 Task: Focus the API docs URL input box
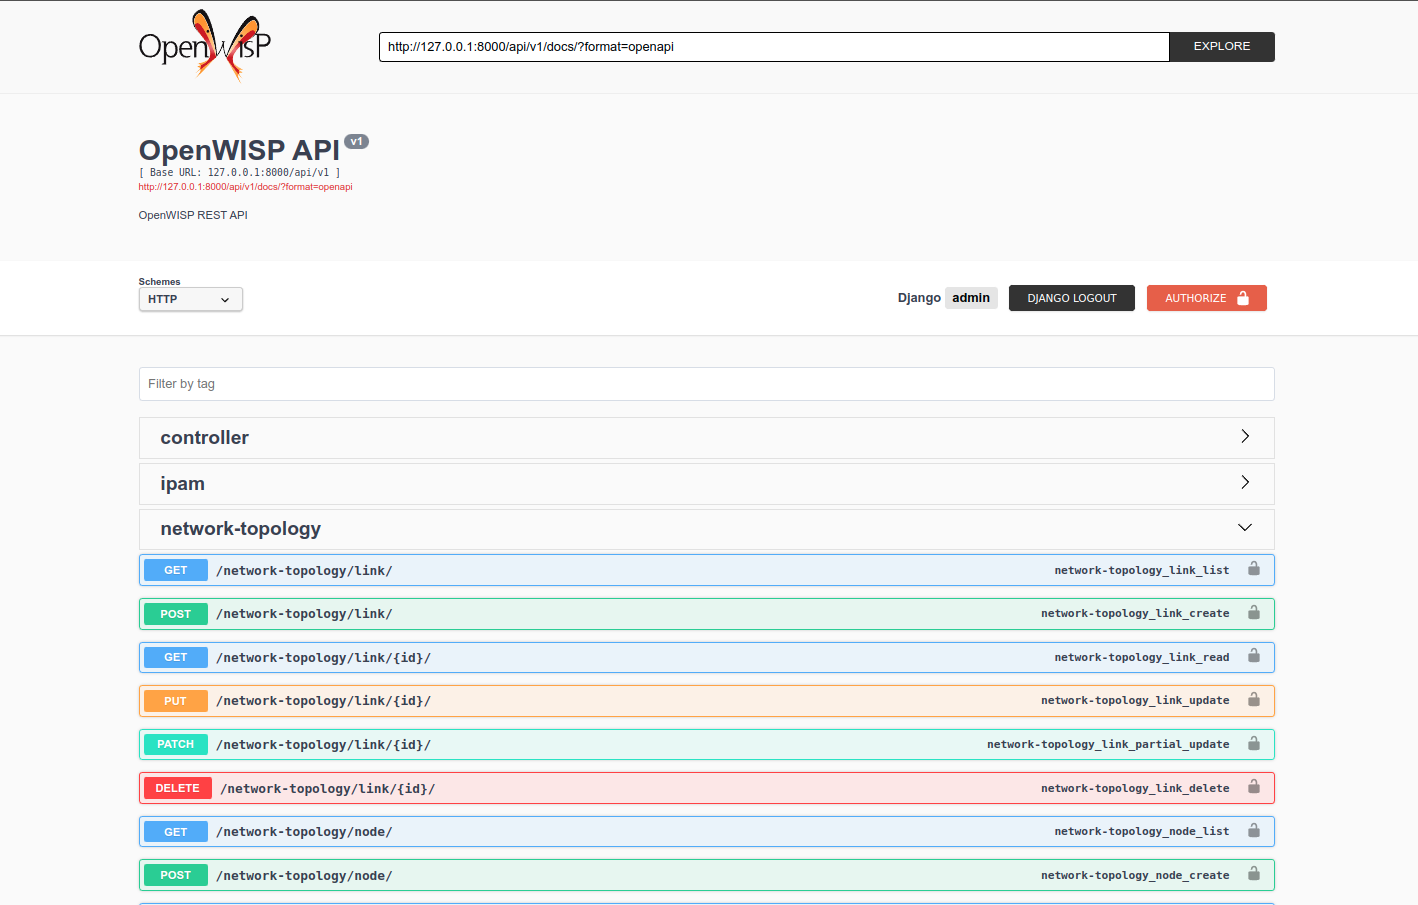(x=773, y=47)
